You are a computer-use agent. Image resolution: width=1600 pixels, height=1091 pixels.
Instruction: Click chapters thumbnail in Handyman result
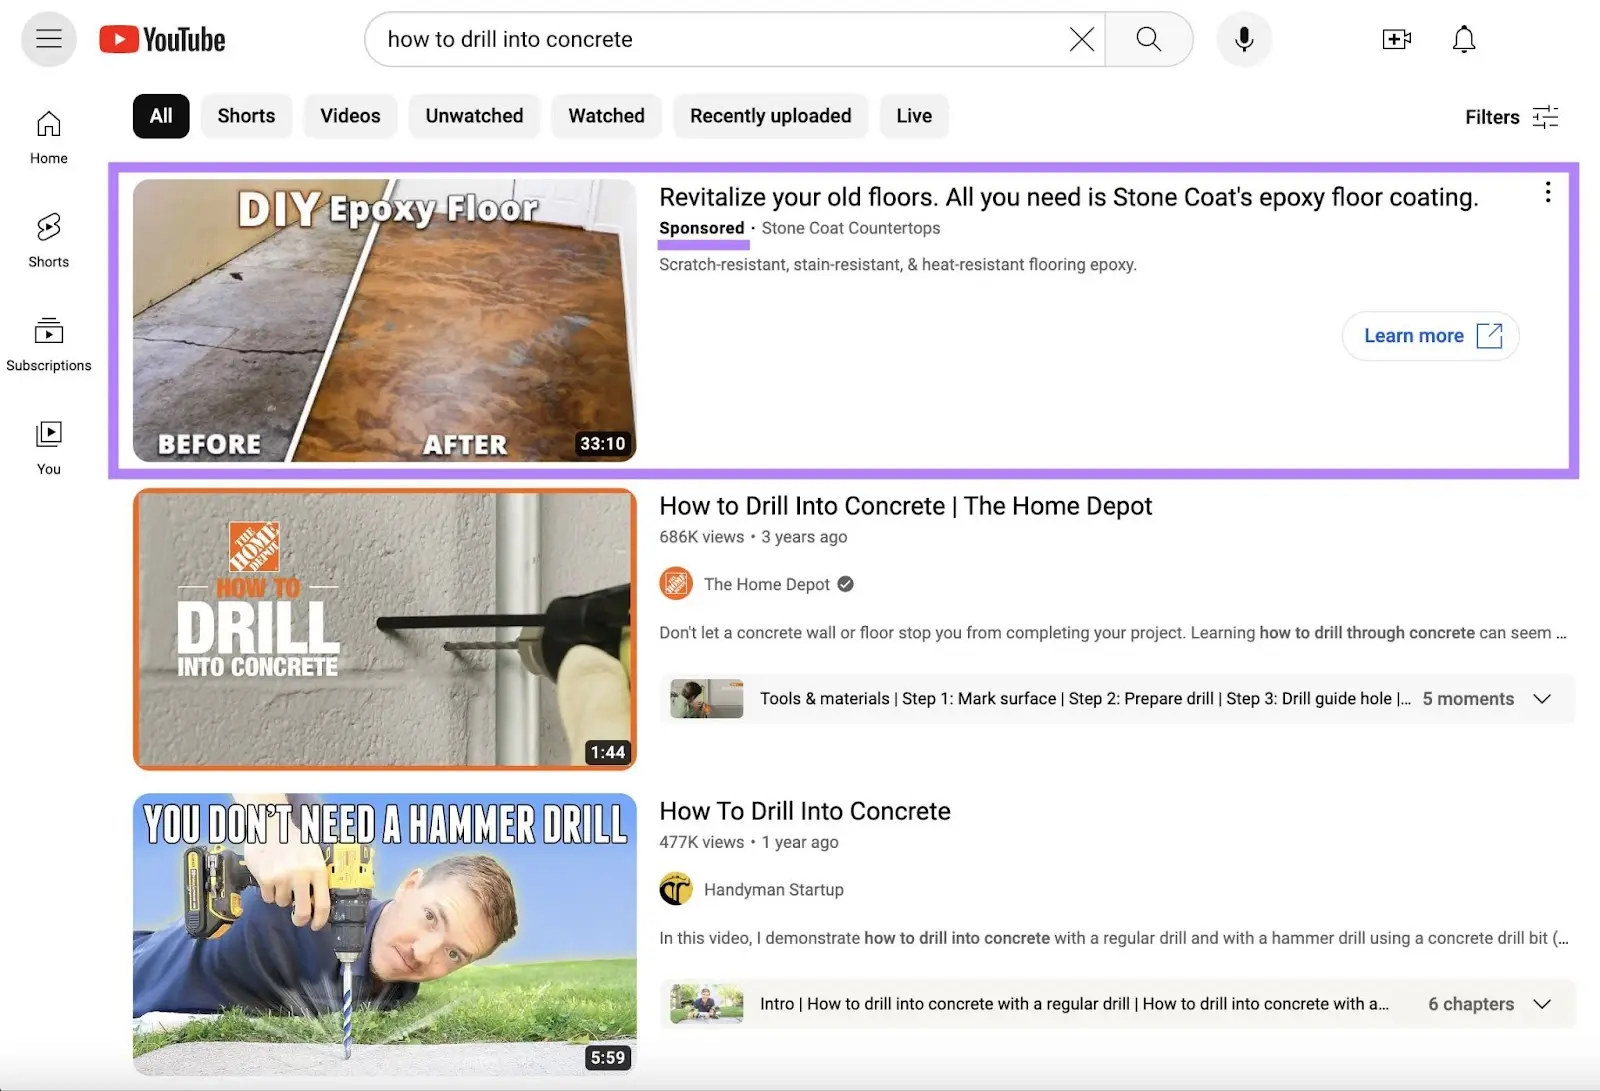(707, 1004)
